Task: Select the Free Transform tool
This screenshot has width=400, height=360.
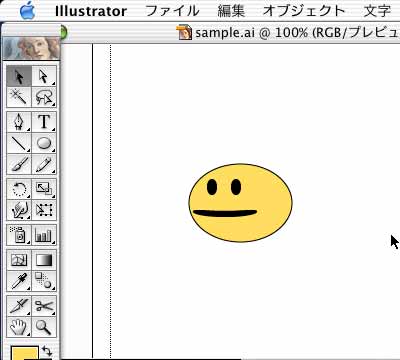Action: [x=44, y=210]
